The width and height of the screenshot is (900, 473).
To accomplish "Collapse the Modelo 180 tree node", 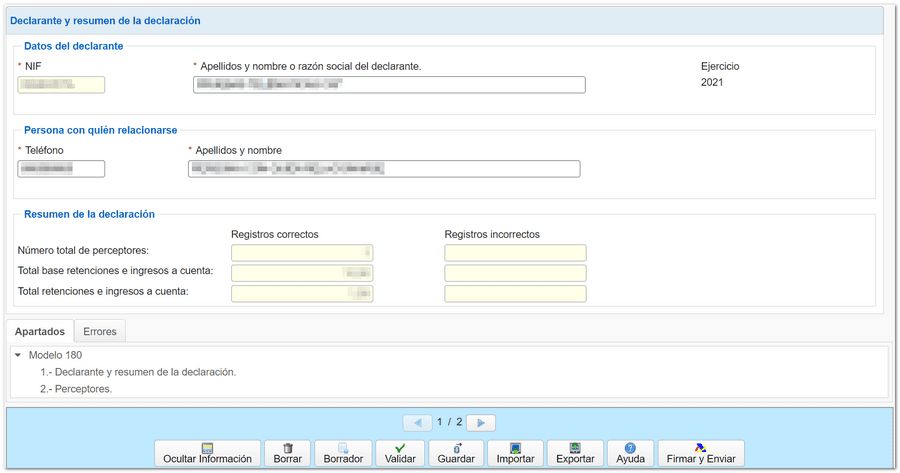I will (x=18, y=355).
